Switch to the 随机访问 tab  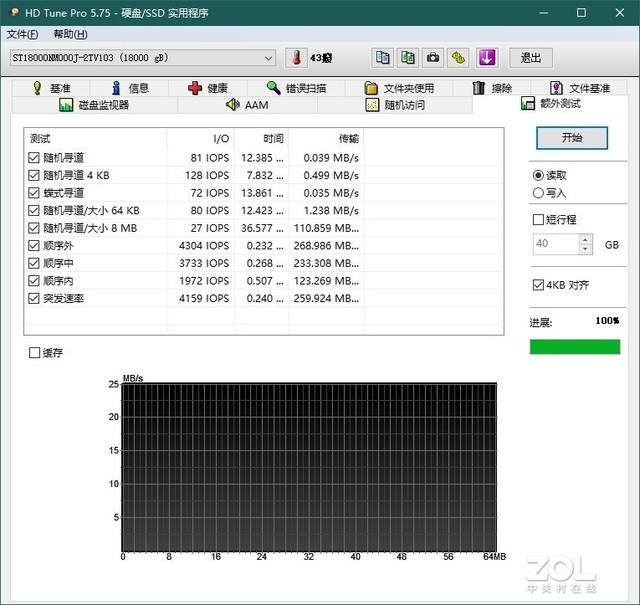[395, 105]
